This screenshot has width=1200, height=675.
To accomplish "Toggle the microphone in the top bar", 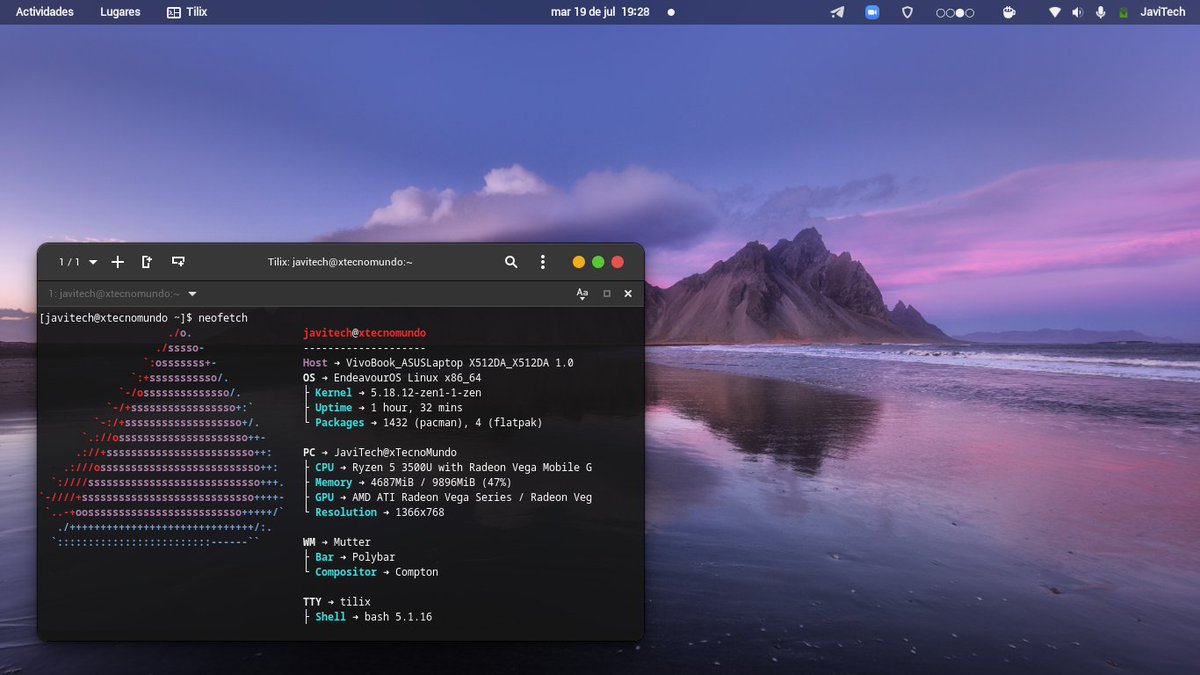I will tap(1100, 12).
